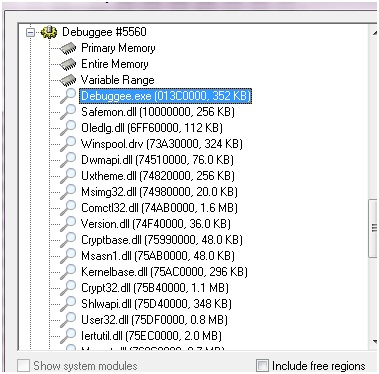Image resolution: width=379 pixels, height=374 pixels.
Task: Select Crypt32.dll (75B40000, 1.1 MB)
Action: coord(155,288)
